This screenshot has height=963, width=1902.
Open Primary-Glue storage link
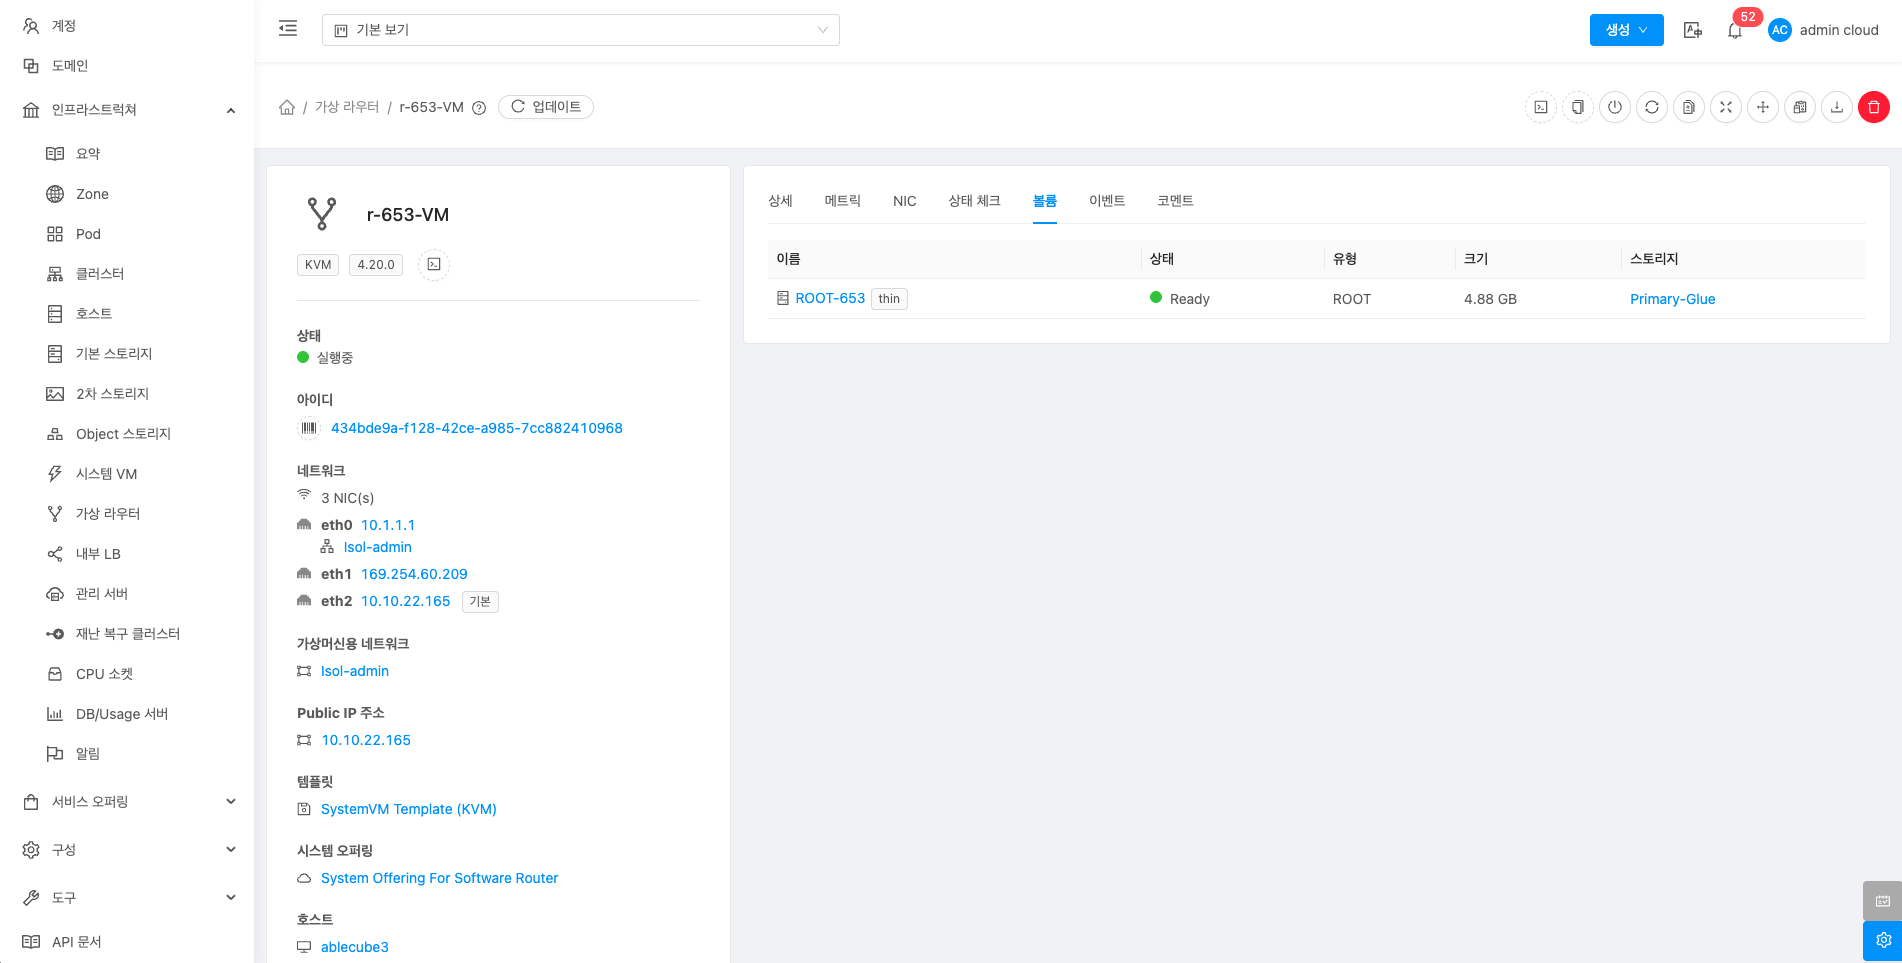coord(1672,299)
